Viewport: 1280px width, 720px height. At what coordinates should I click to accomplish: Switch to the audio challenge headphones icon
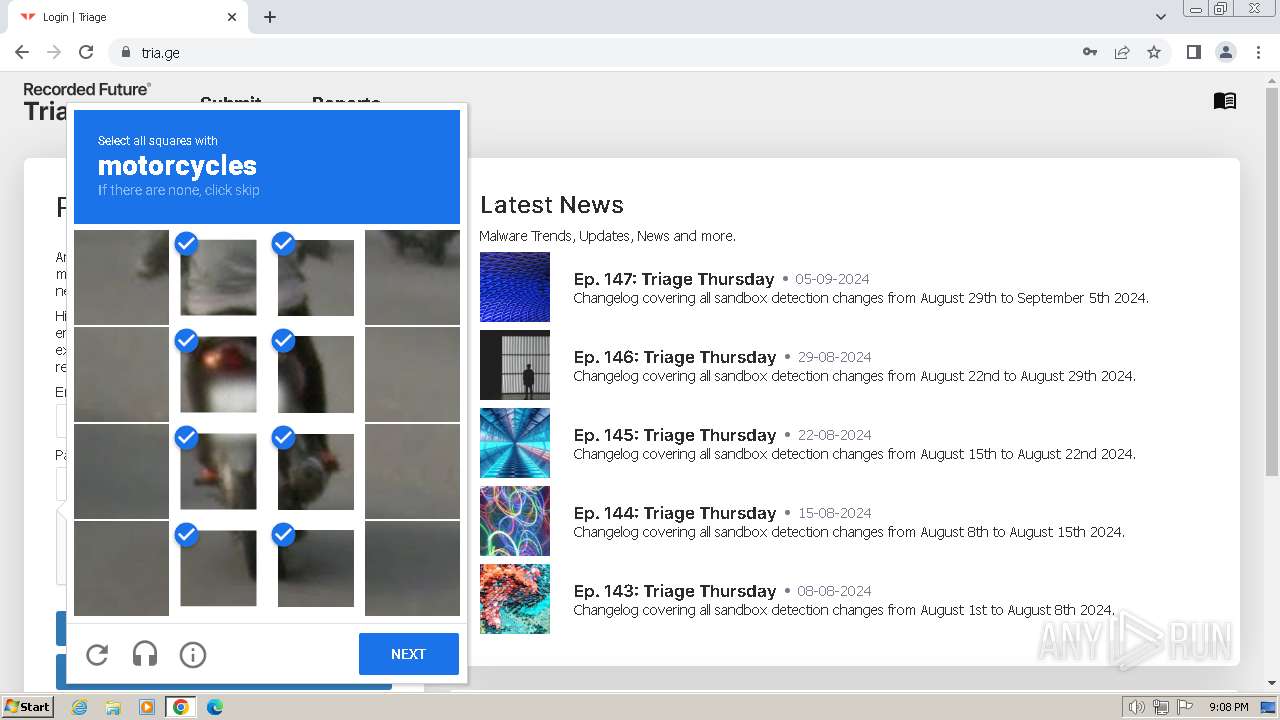[x=145, y=654]
